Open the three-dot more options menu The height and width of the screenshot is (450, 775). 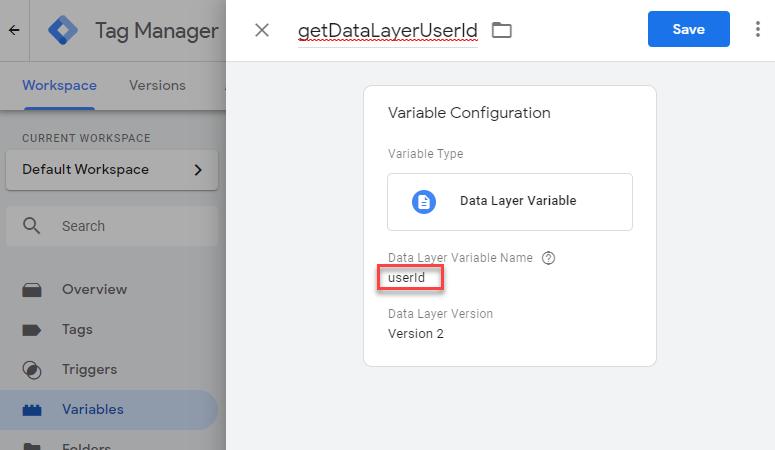(758, 29)
